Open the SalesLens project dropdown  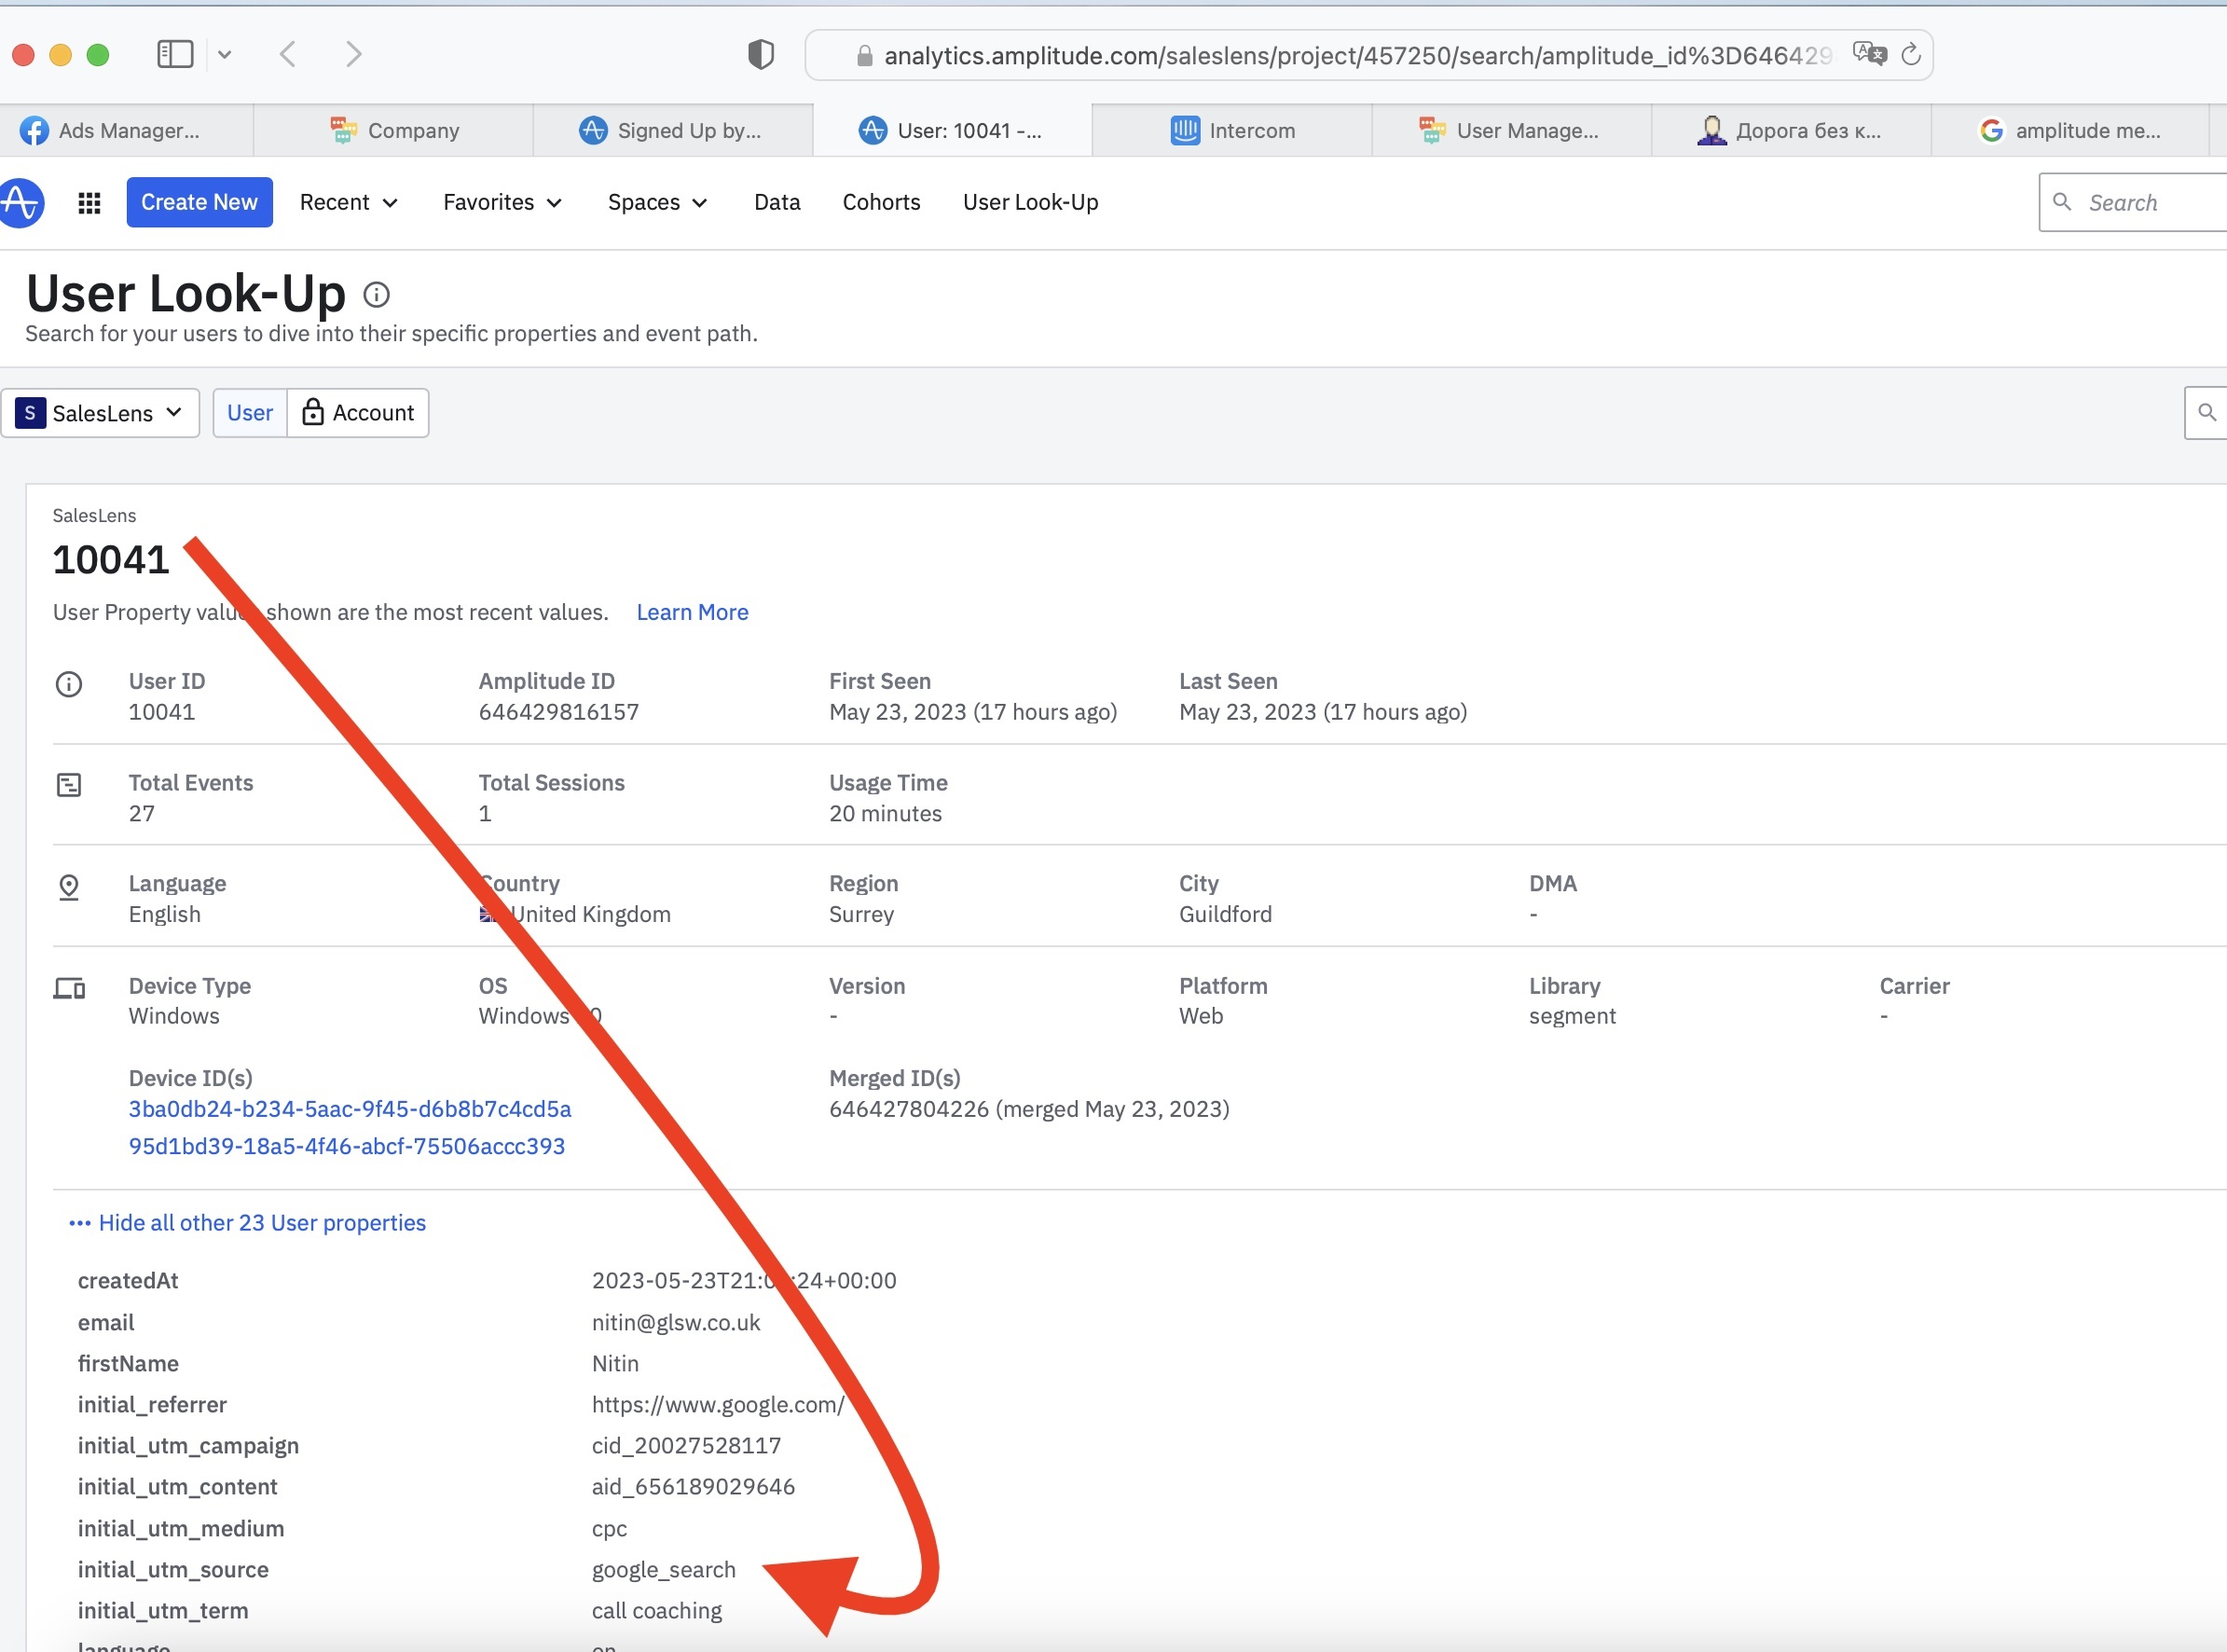(100, 413)
